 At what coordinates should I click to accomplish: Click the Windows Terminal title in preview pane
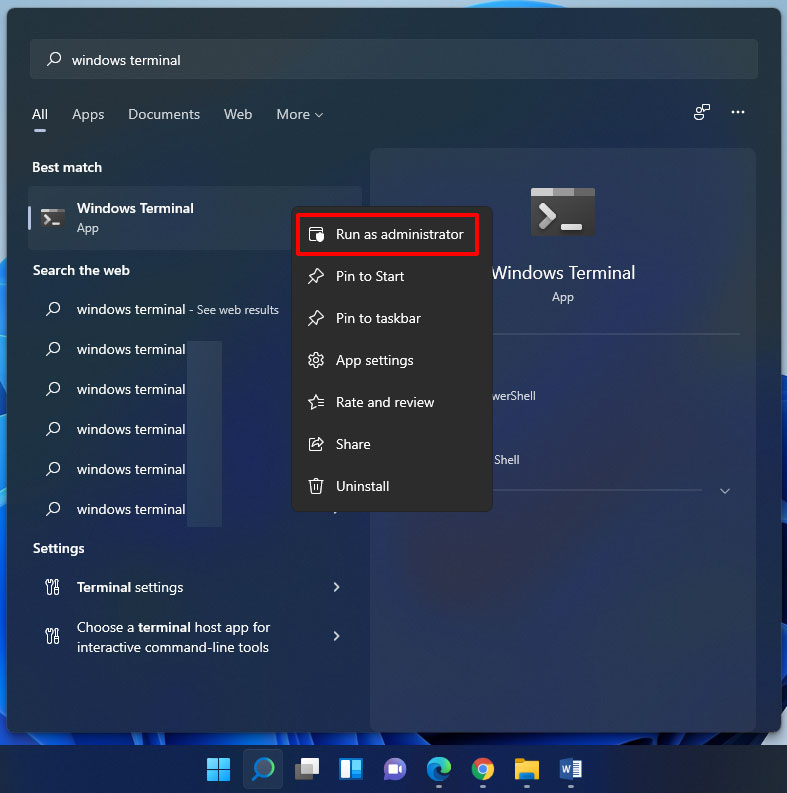[563, 273]
